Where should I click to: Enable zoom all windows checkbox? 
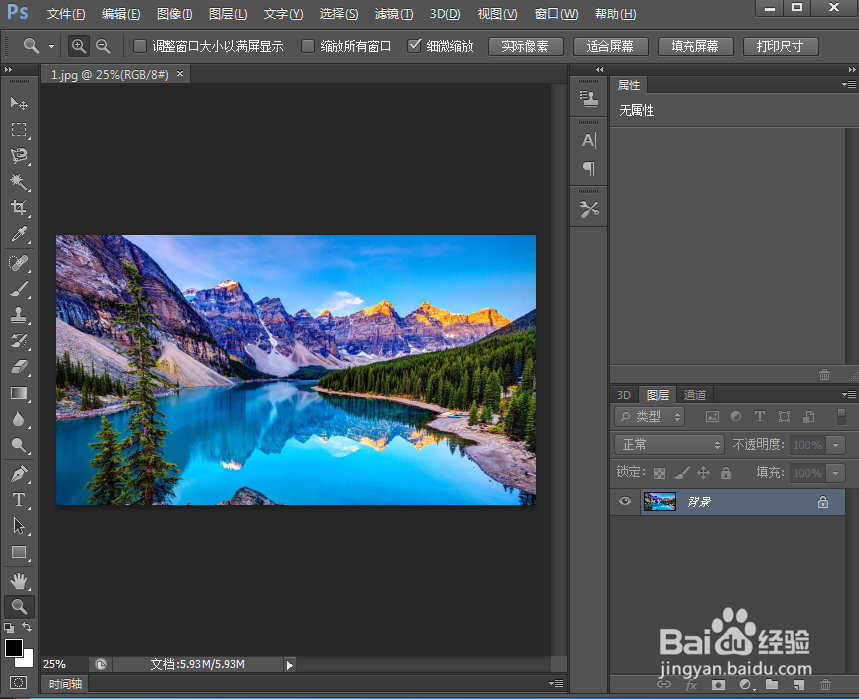coord(307,46)
